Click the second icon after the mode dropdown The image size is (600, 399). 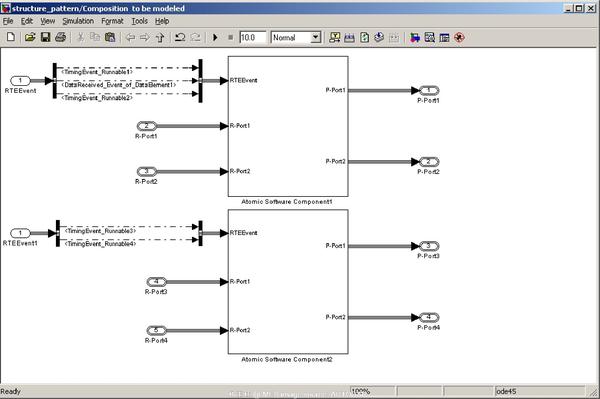pos(349,37)
